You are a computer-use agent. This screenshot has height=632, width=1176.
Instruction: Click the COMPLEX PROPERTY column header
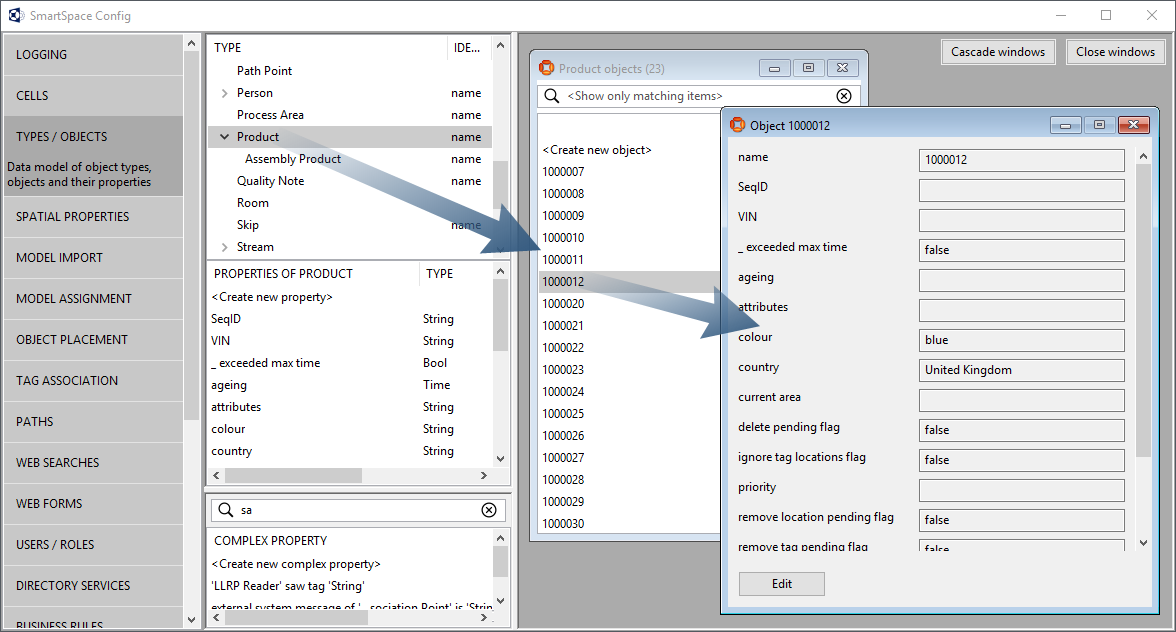(350, 541)
